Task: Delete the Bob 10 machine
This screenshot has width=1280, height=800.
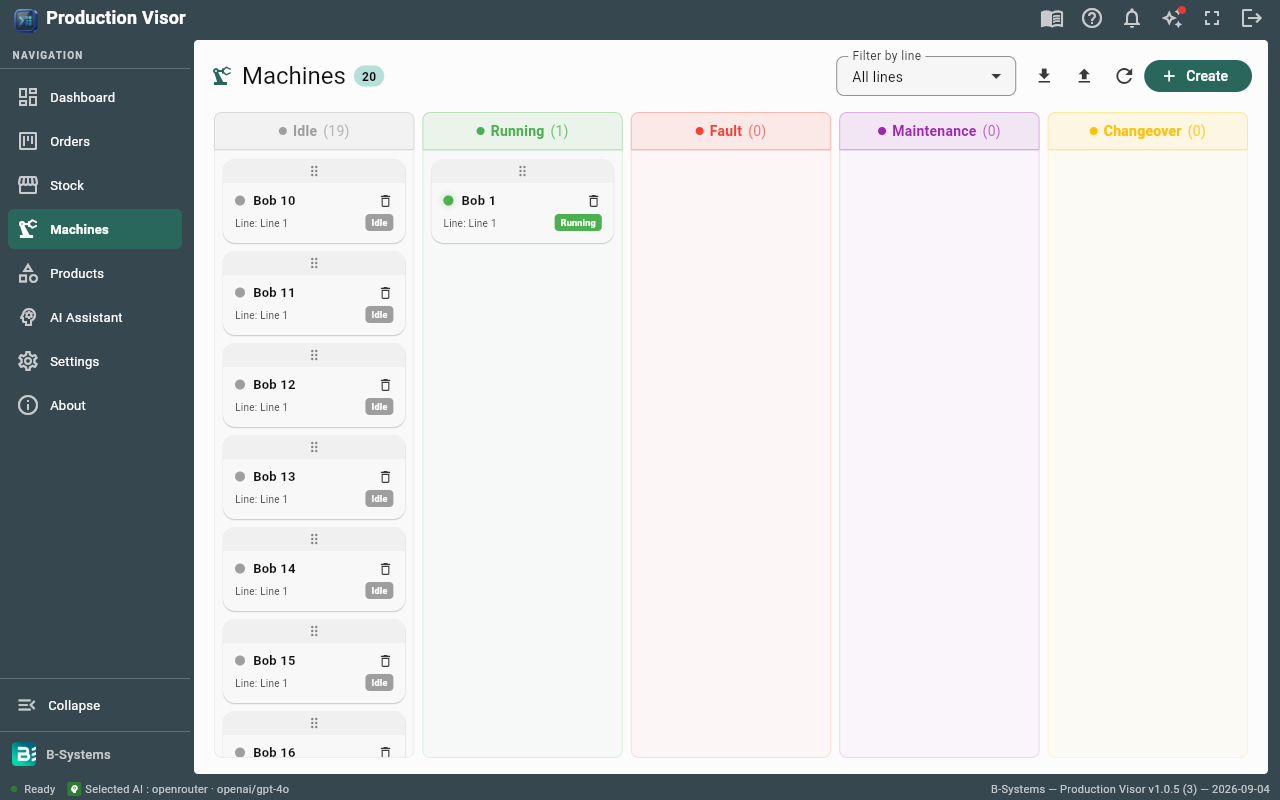Action: [385, 201]
